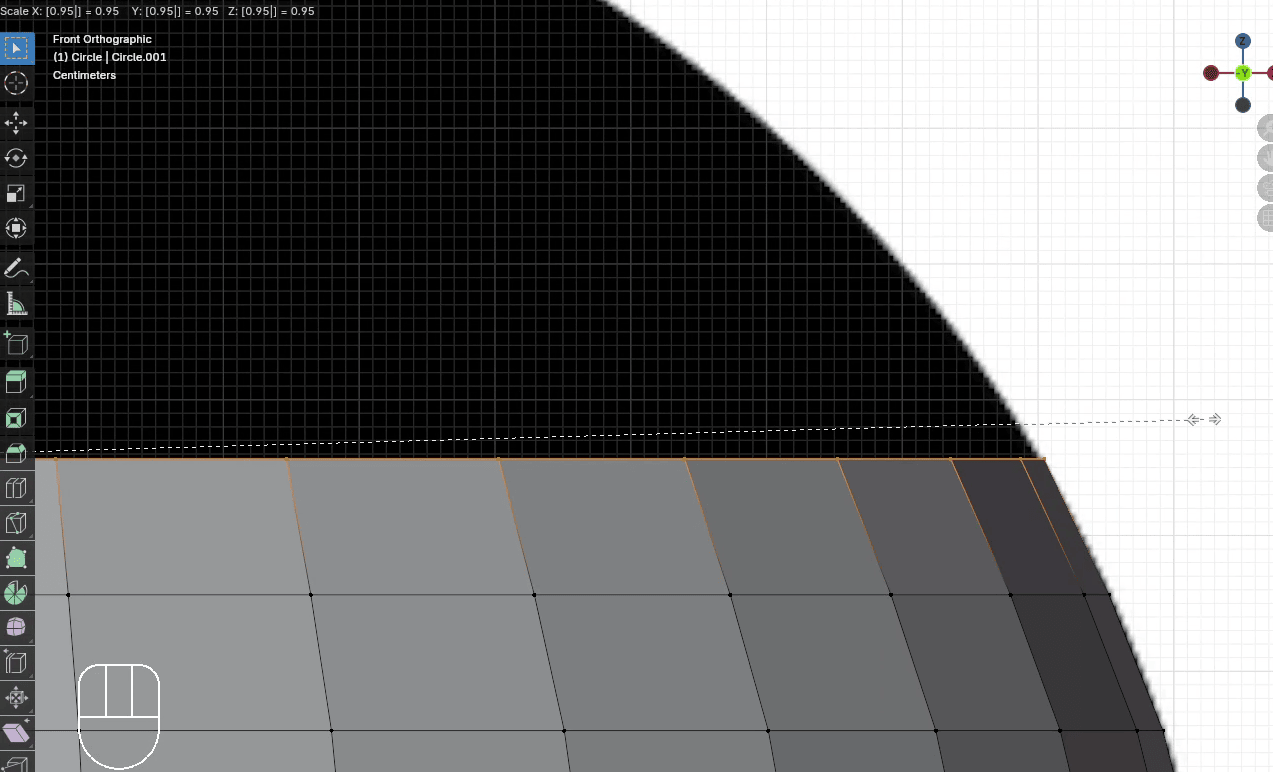The image size is (1273, 772).
Task: Toggle the camera view button
Action: (x=1266, y=188)
